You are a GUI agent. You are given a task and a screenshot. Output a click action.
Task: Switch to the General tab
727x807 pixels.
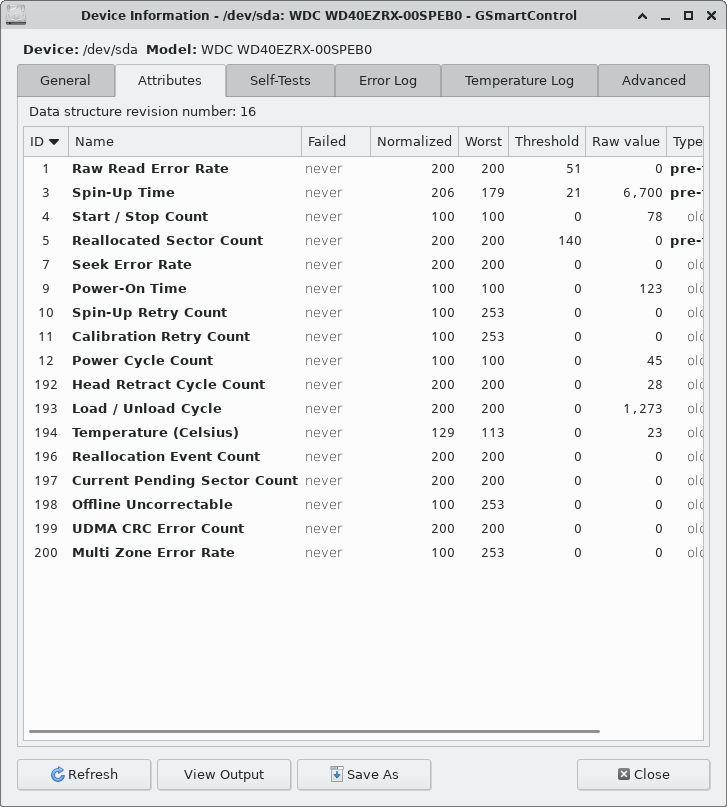point(65,80)
